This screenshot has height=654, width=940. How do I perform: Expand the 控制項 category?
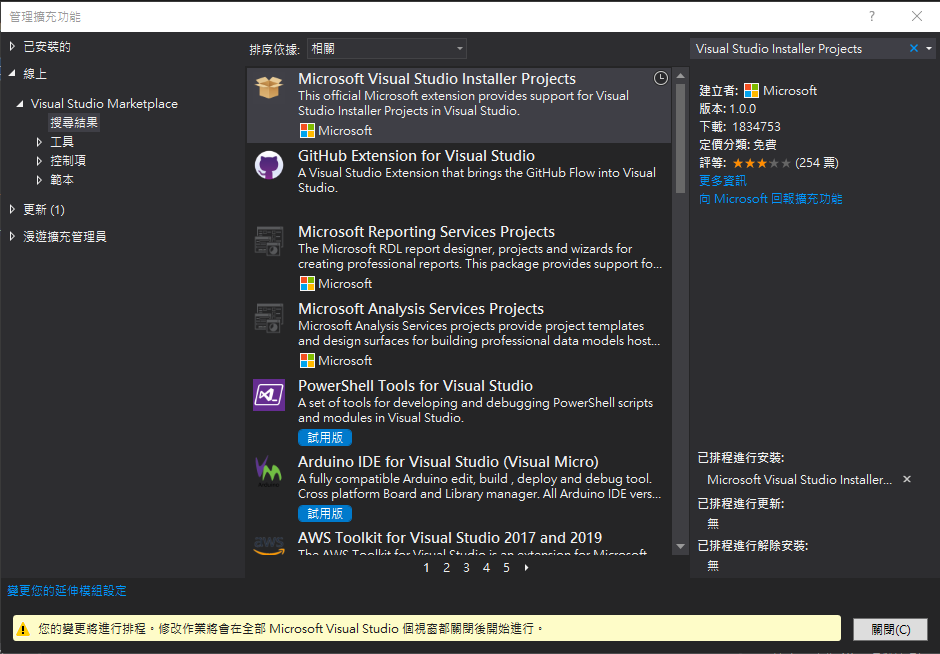(x=39, y=161)
